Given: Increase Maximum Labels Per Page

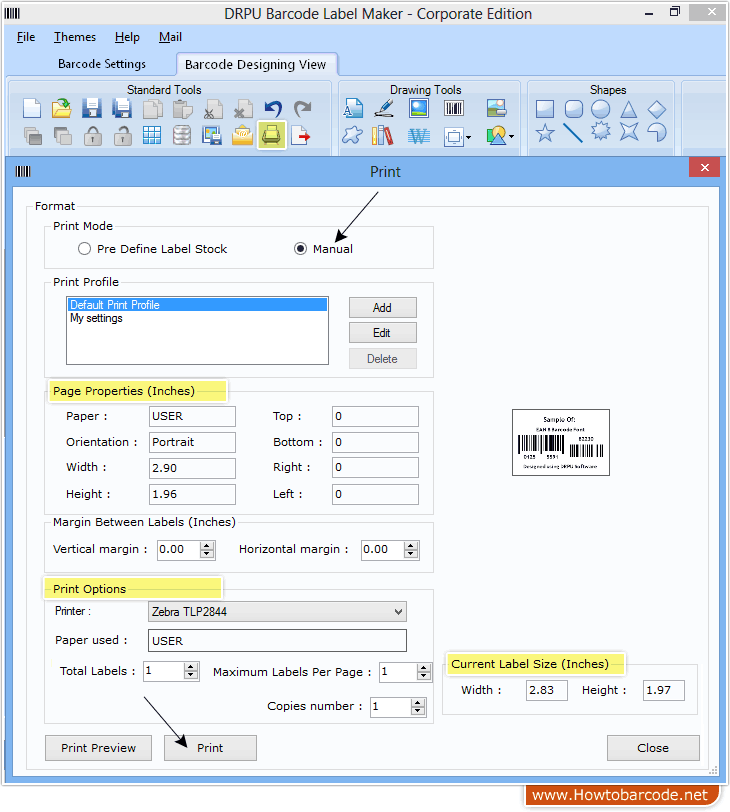Looking at the screenshot, I should tap(424, 668).
